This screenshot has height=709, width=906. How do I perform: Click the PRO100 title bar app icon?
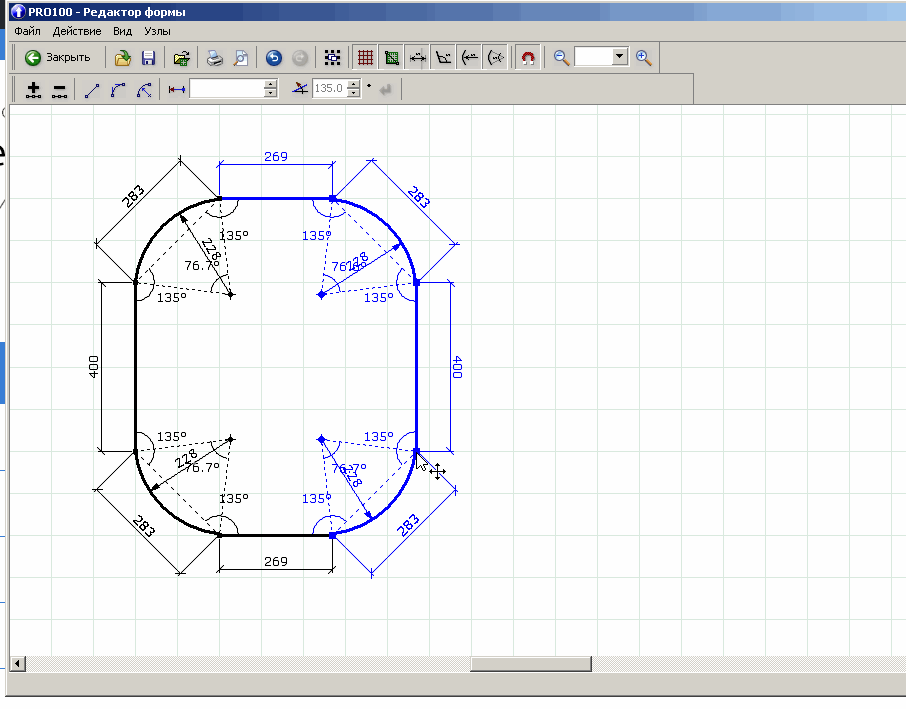[x=18, y=12]
